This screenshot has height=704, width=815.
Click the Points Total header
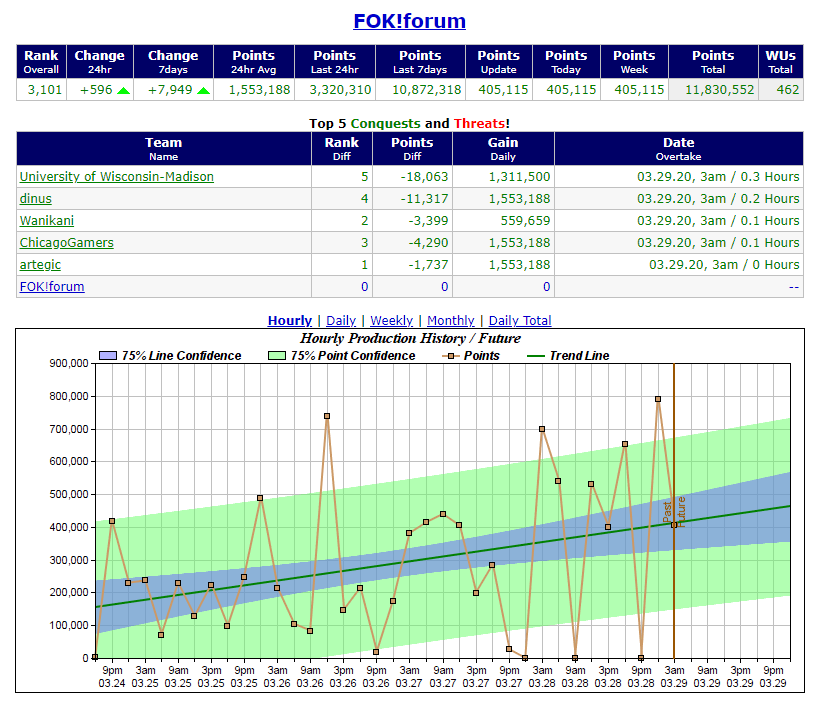point(713,62)
